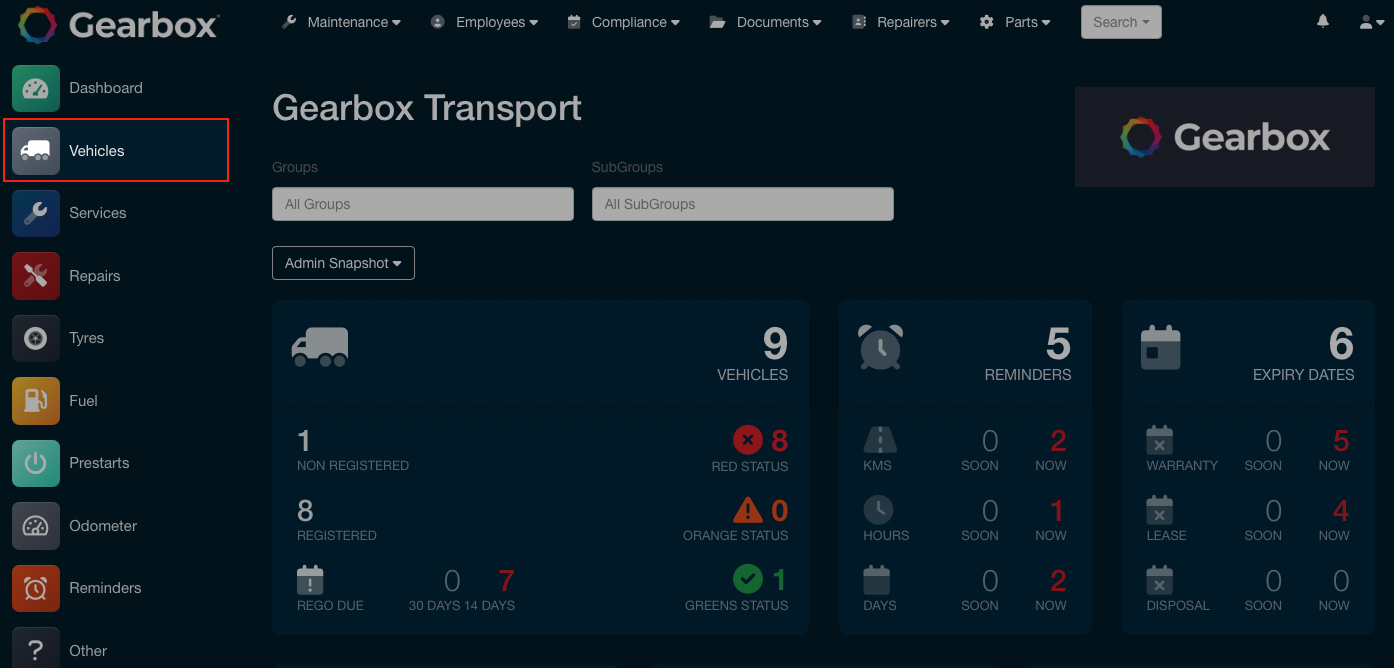Select Odometer label in the sidebar
Image resolution: width=1394 pixels, height=668 pixels.
click(x=103, y=526)
